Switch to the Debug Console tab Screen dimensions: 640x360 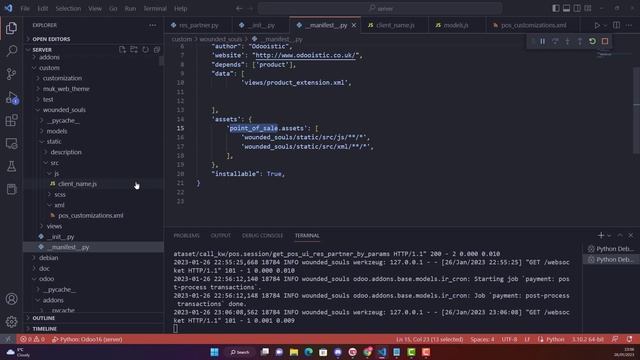click(x=262, y=236)
